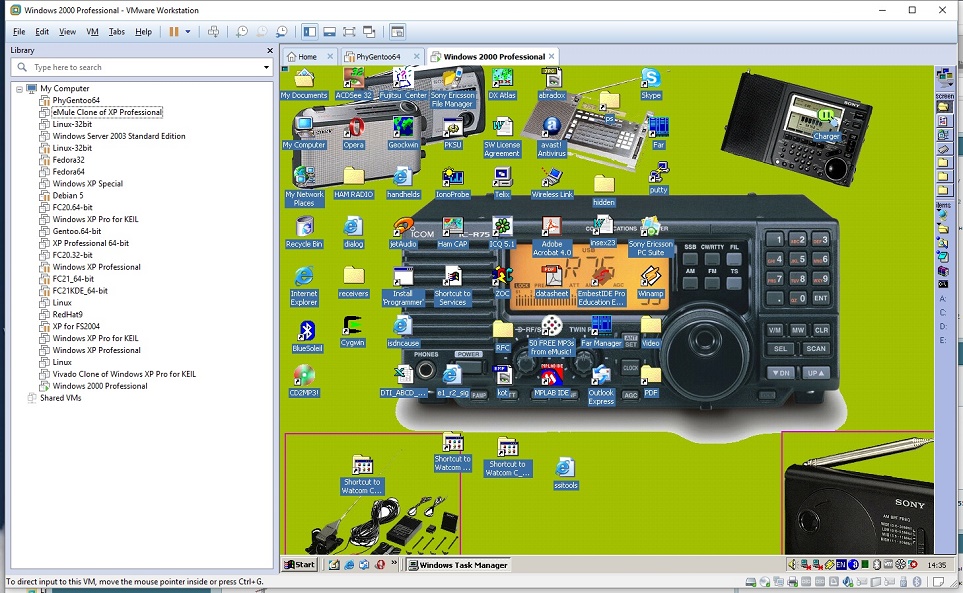
Task: Select Adobe Acrobat 4.0 icon
Action: tap(552, 237)
